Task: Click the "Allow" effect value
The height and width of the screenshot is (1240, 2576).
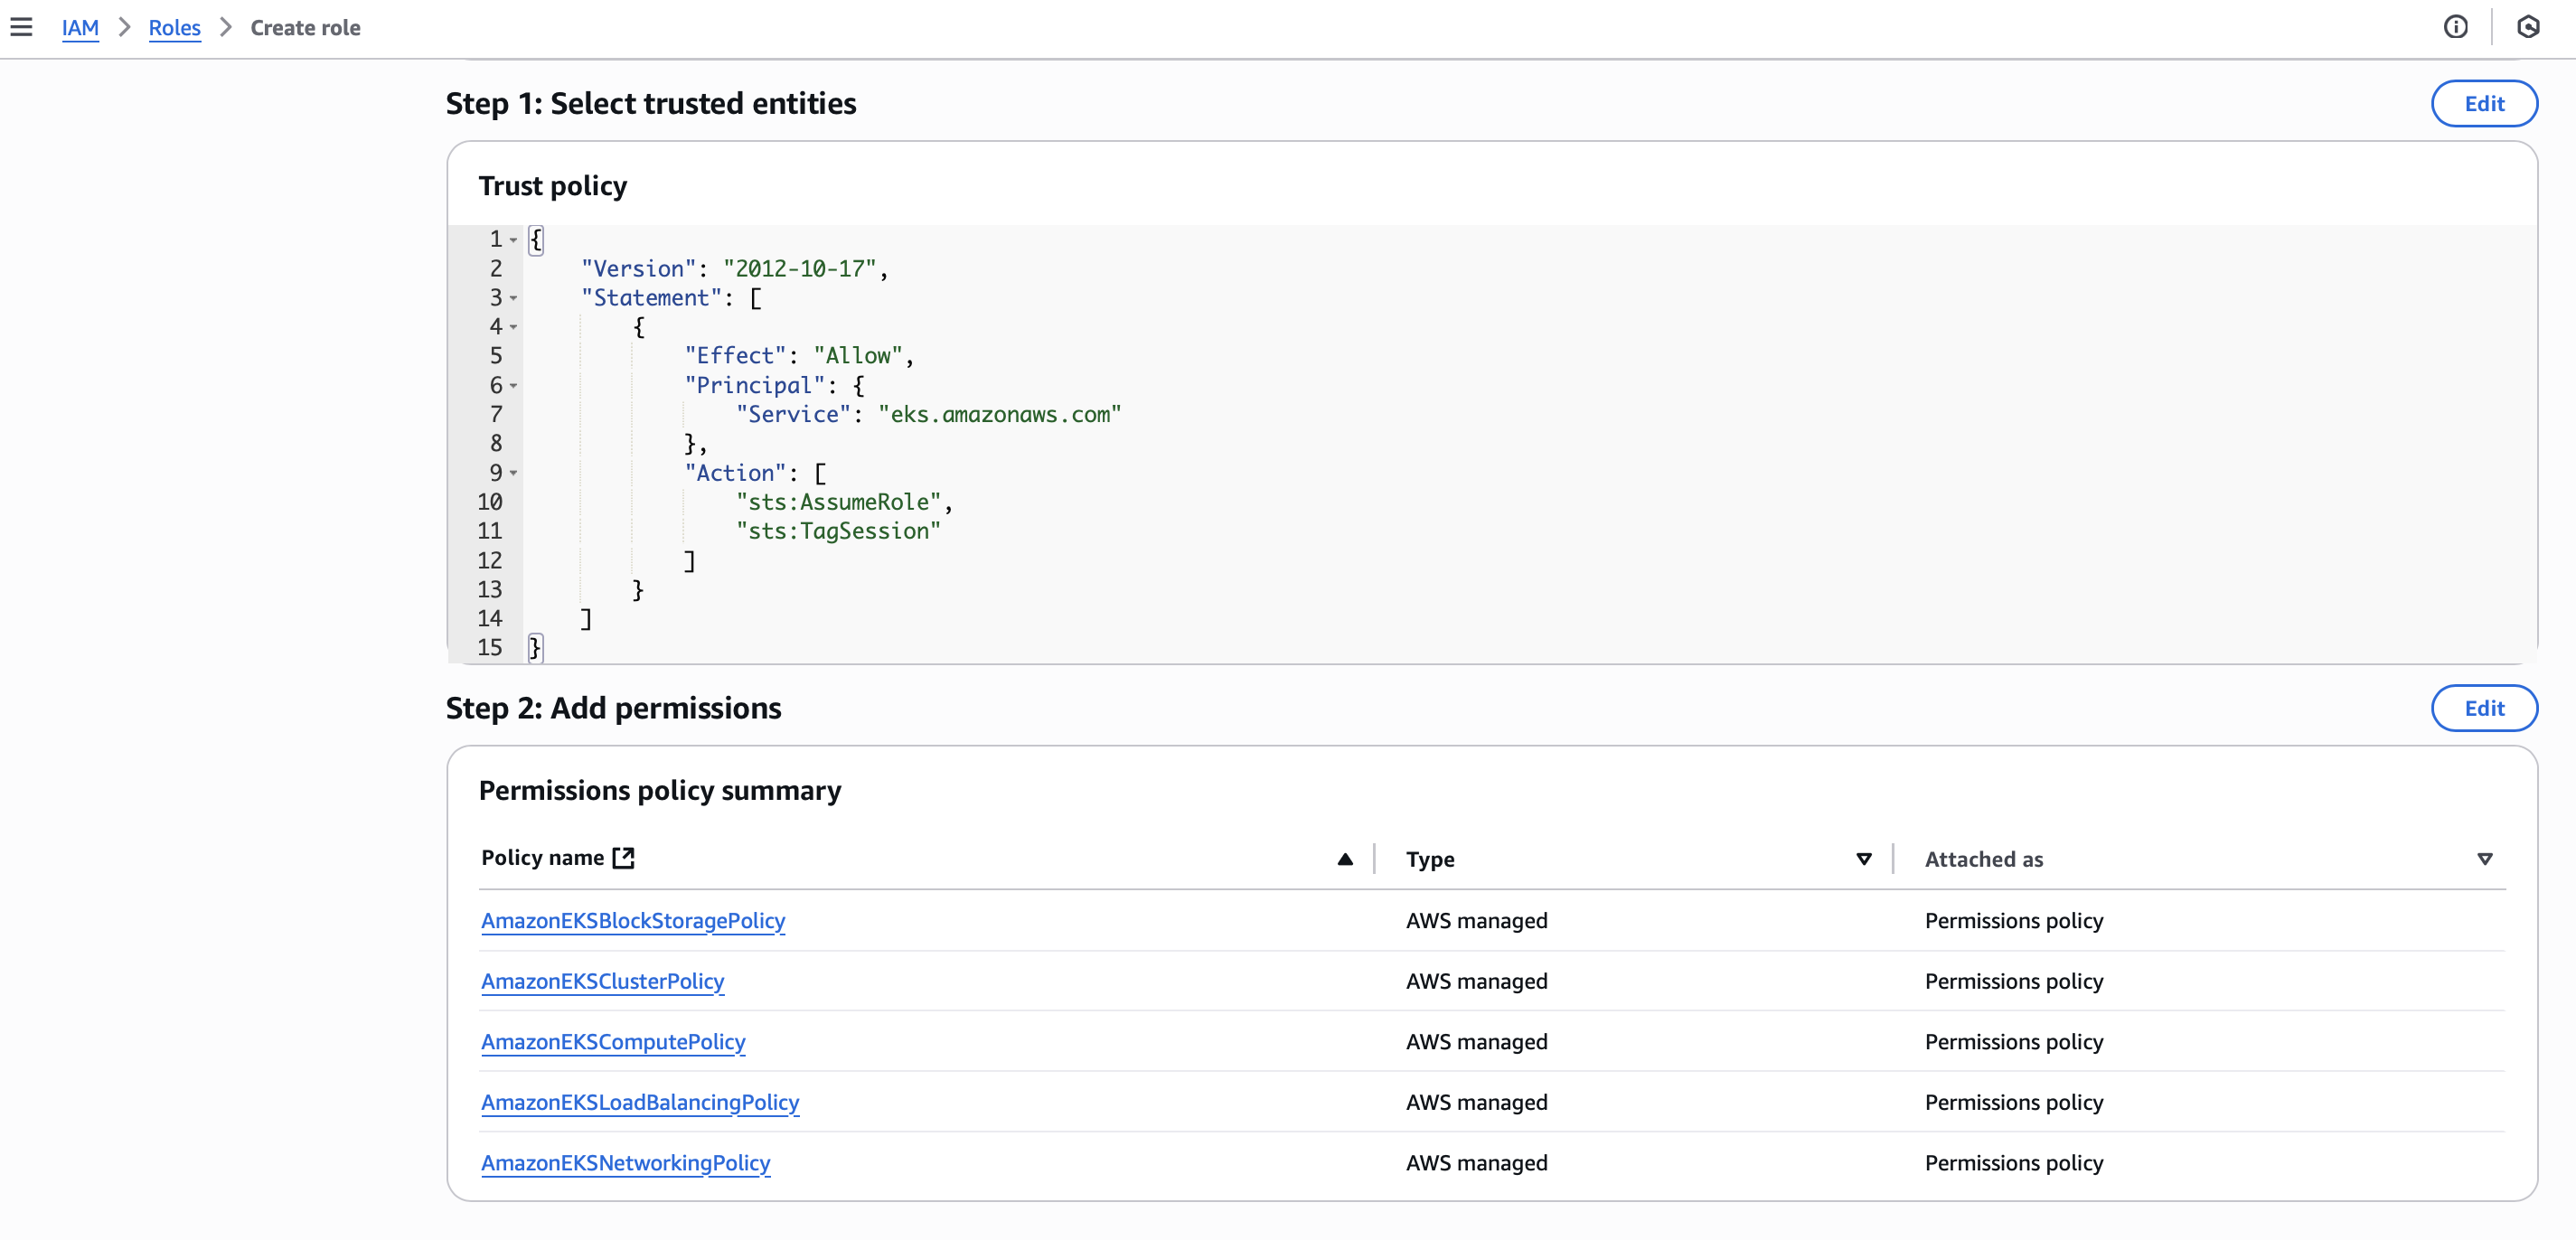Action: (x=858, y=356)
